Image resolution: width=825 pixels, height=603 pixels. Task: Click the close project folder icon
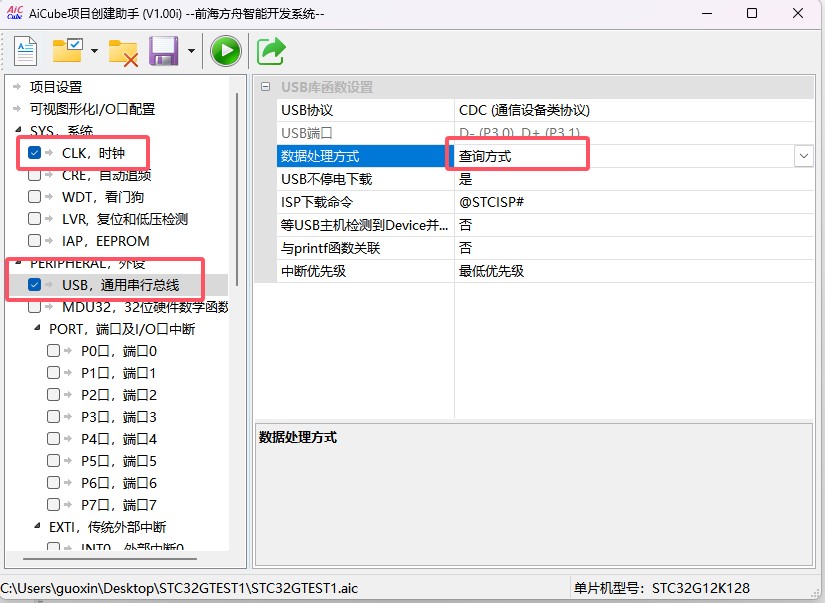tap(123, 53)
